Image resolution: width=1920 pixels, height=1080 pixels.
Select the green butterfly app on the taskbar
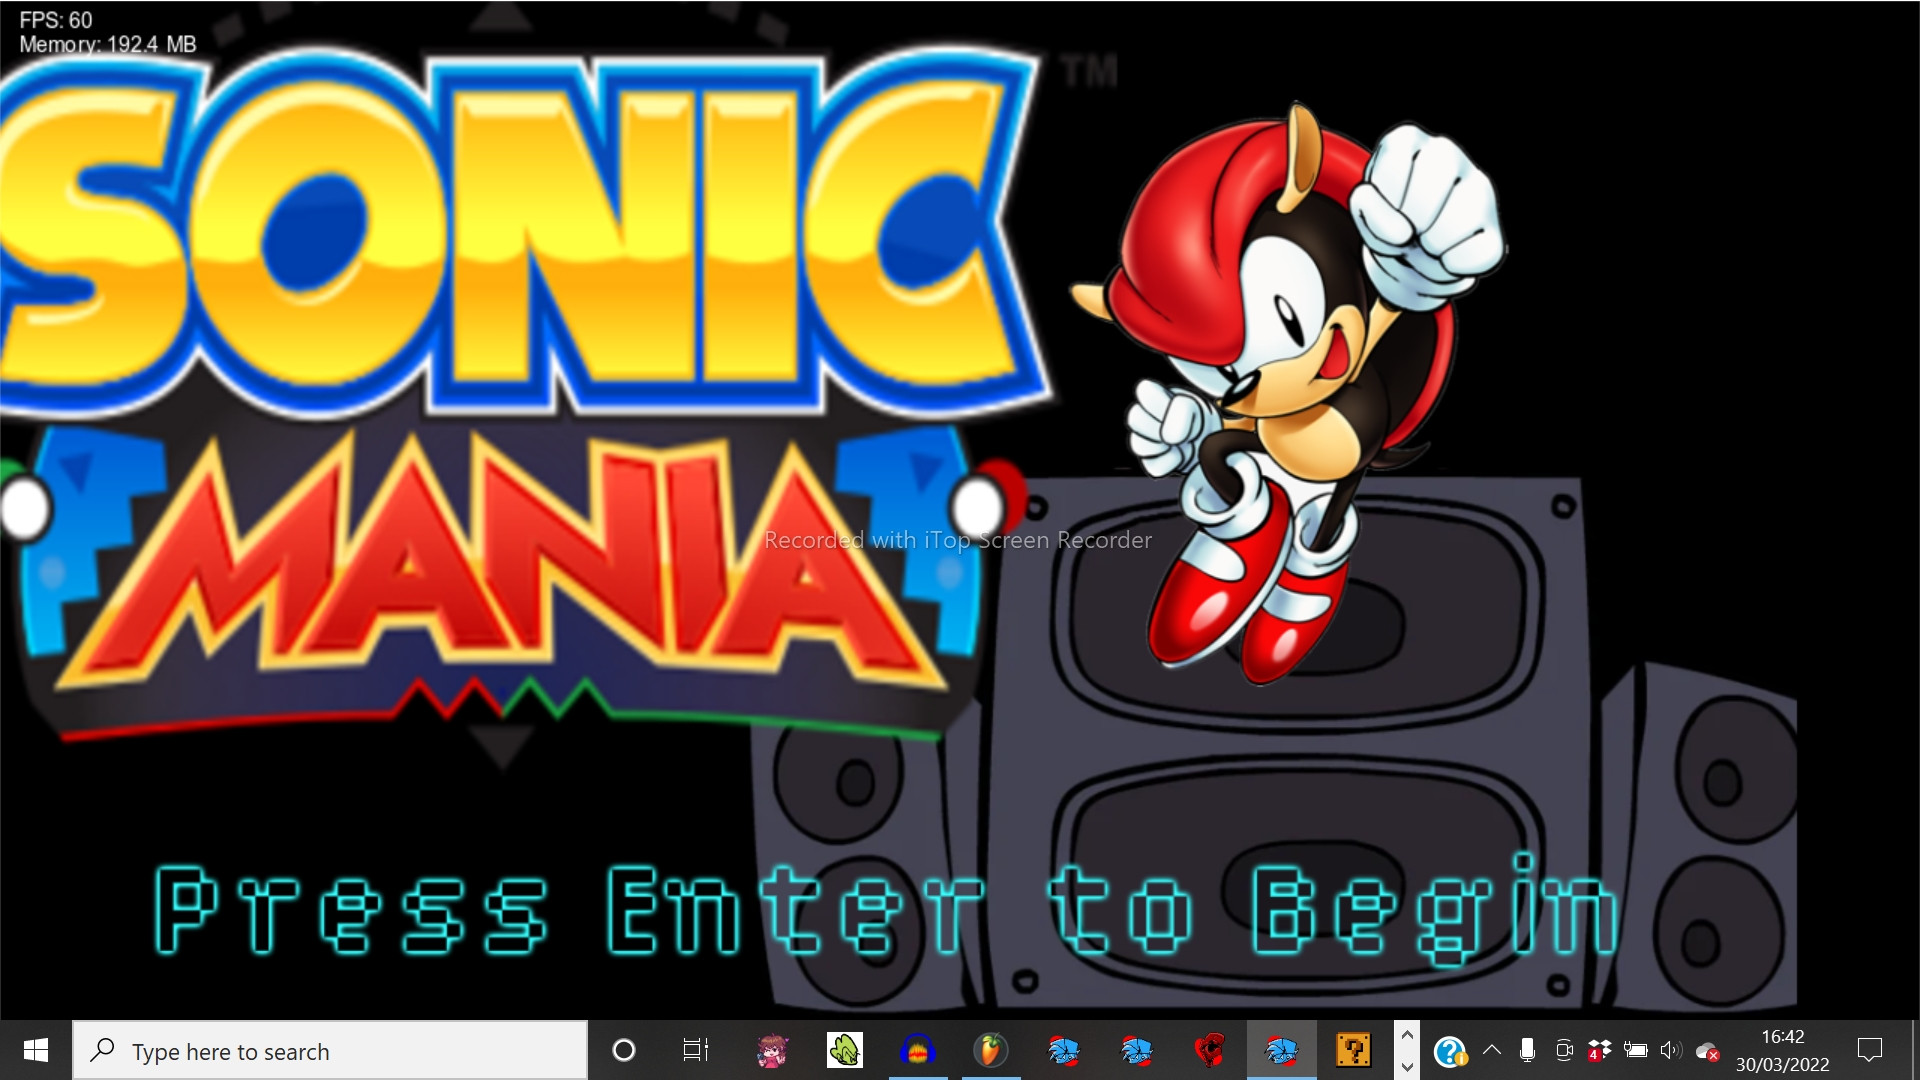click(x=845, y=1050)
